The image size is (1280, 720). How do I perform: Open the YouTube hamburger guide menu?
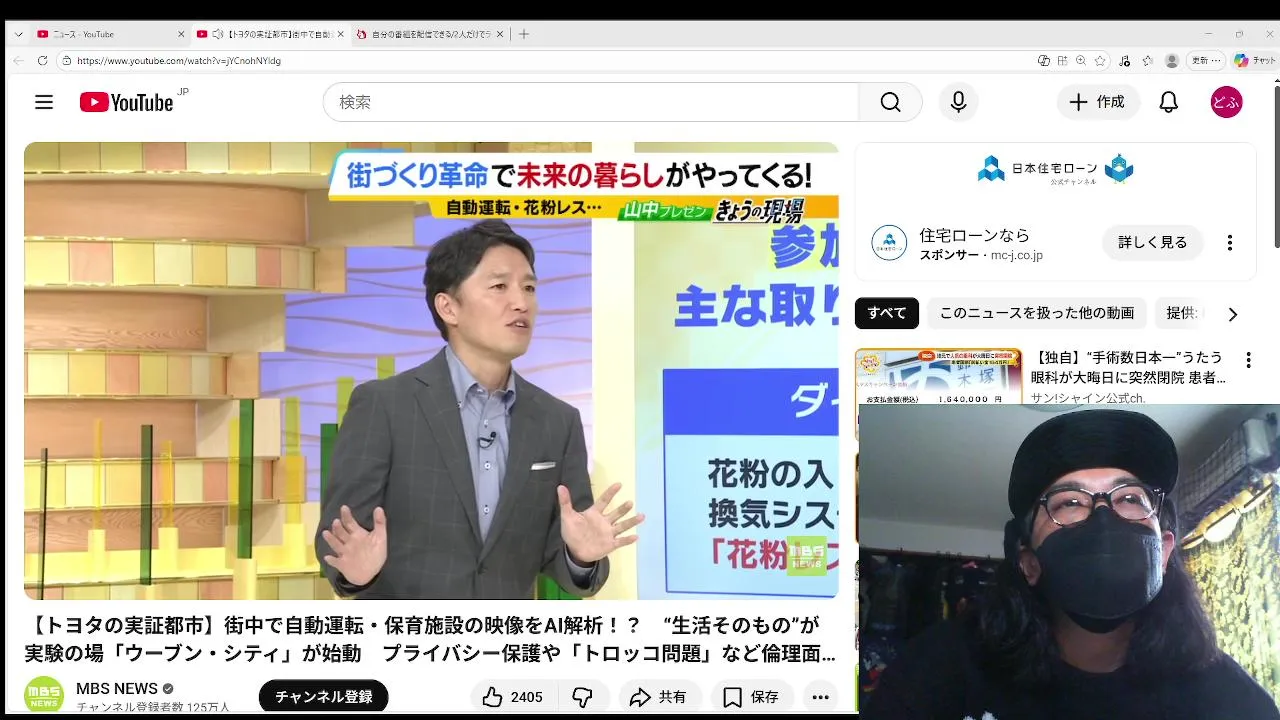(x=43, y=102)
